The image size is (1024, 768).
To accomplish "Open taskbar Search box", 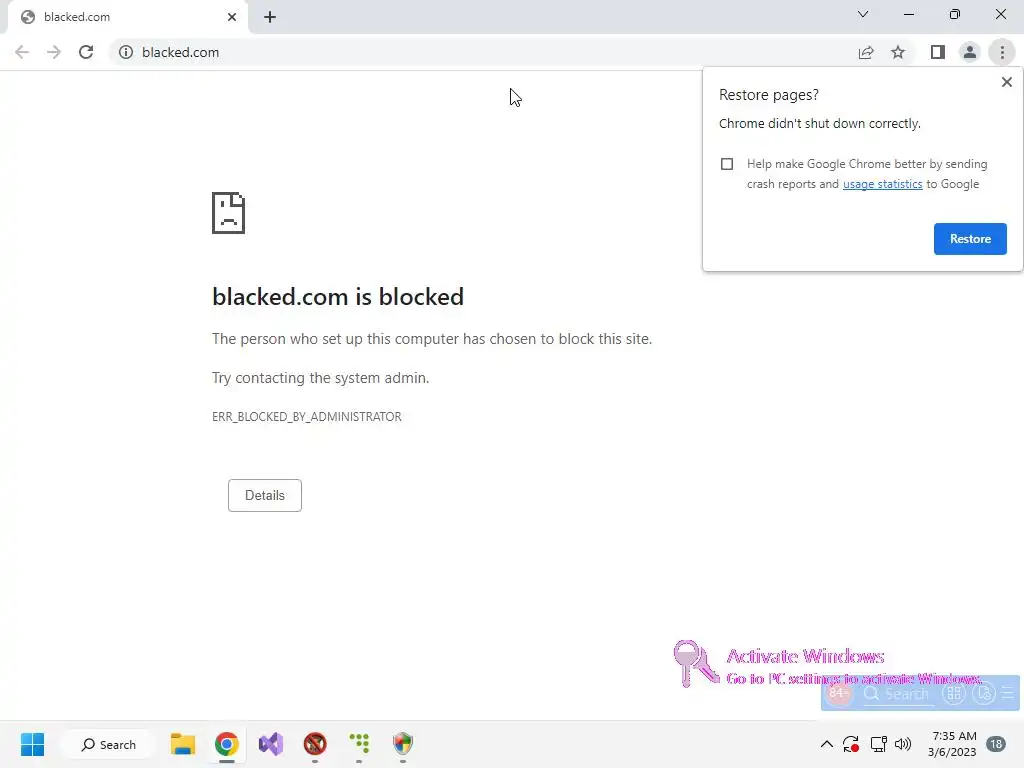I will pos(108,744).
